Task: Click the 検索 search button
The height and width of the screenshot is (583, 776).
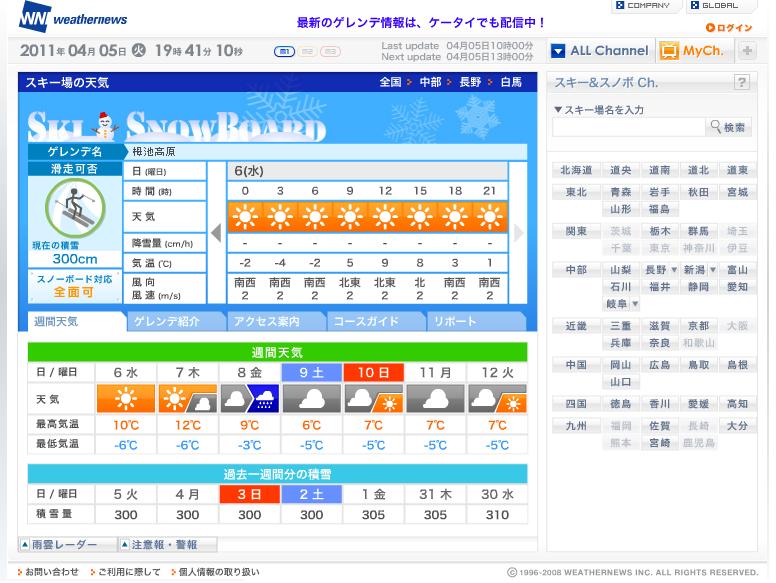Action: (728, 127)
